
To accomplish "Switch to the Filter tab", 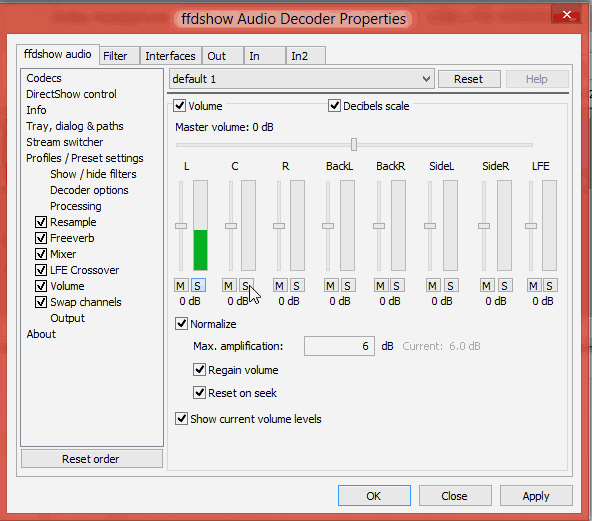I will [119, 56].
